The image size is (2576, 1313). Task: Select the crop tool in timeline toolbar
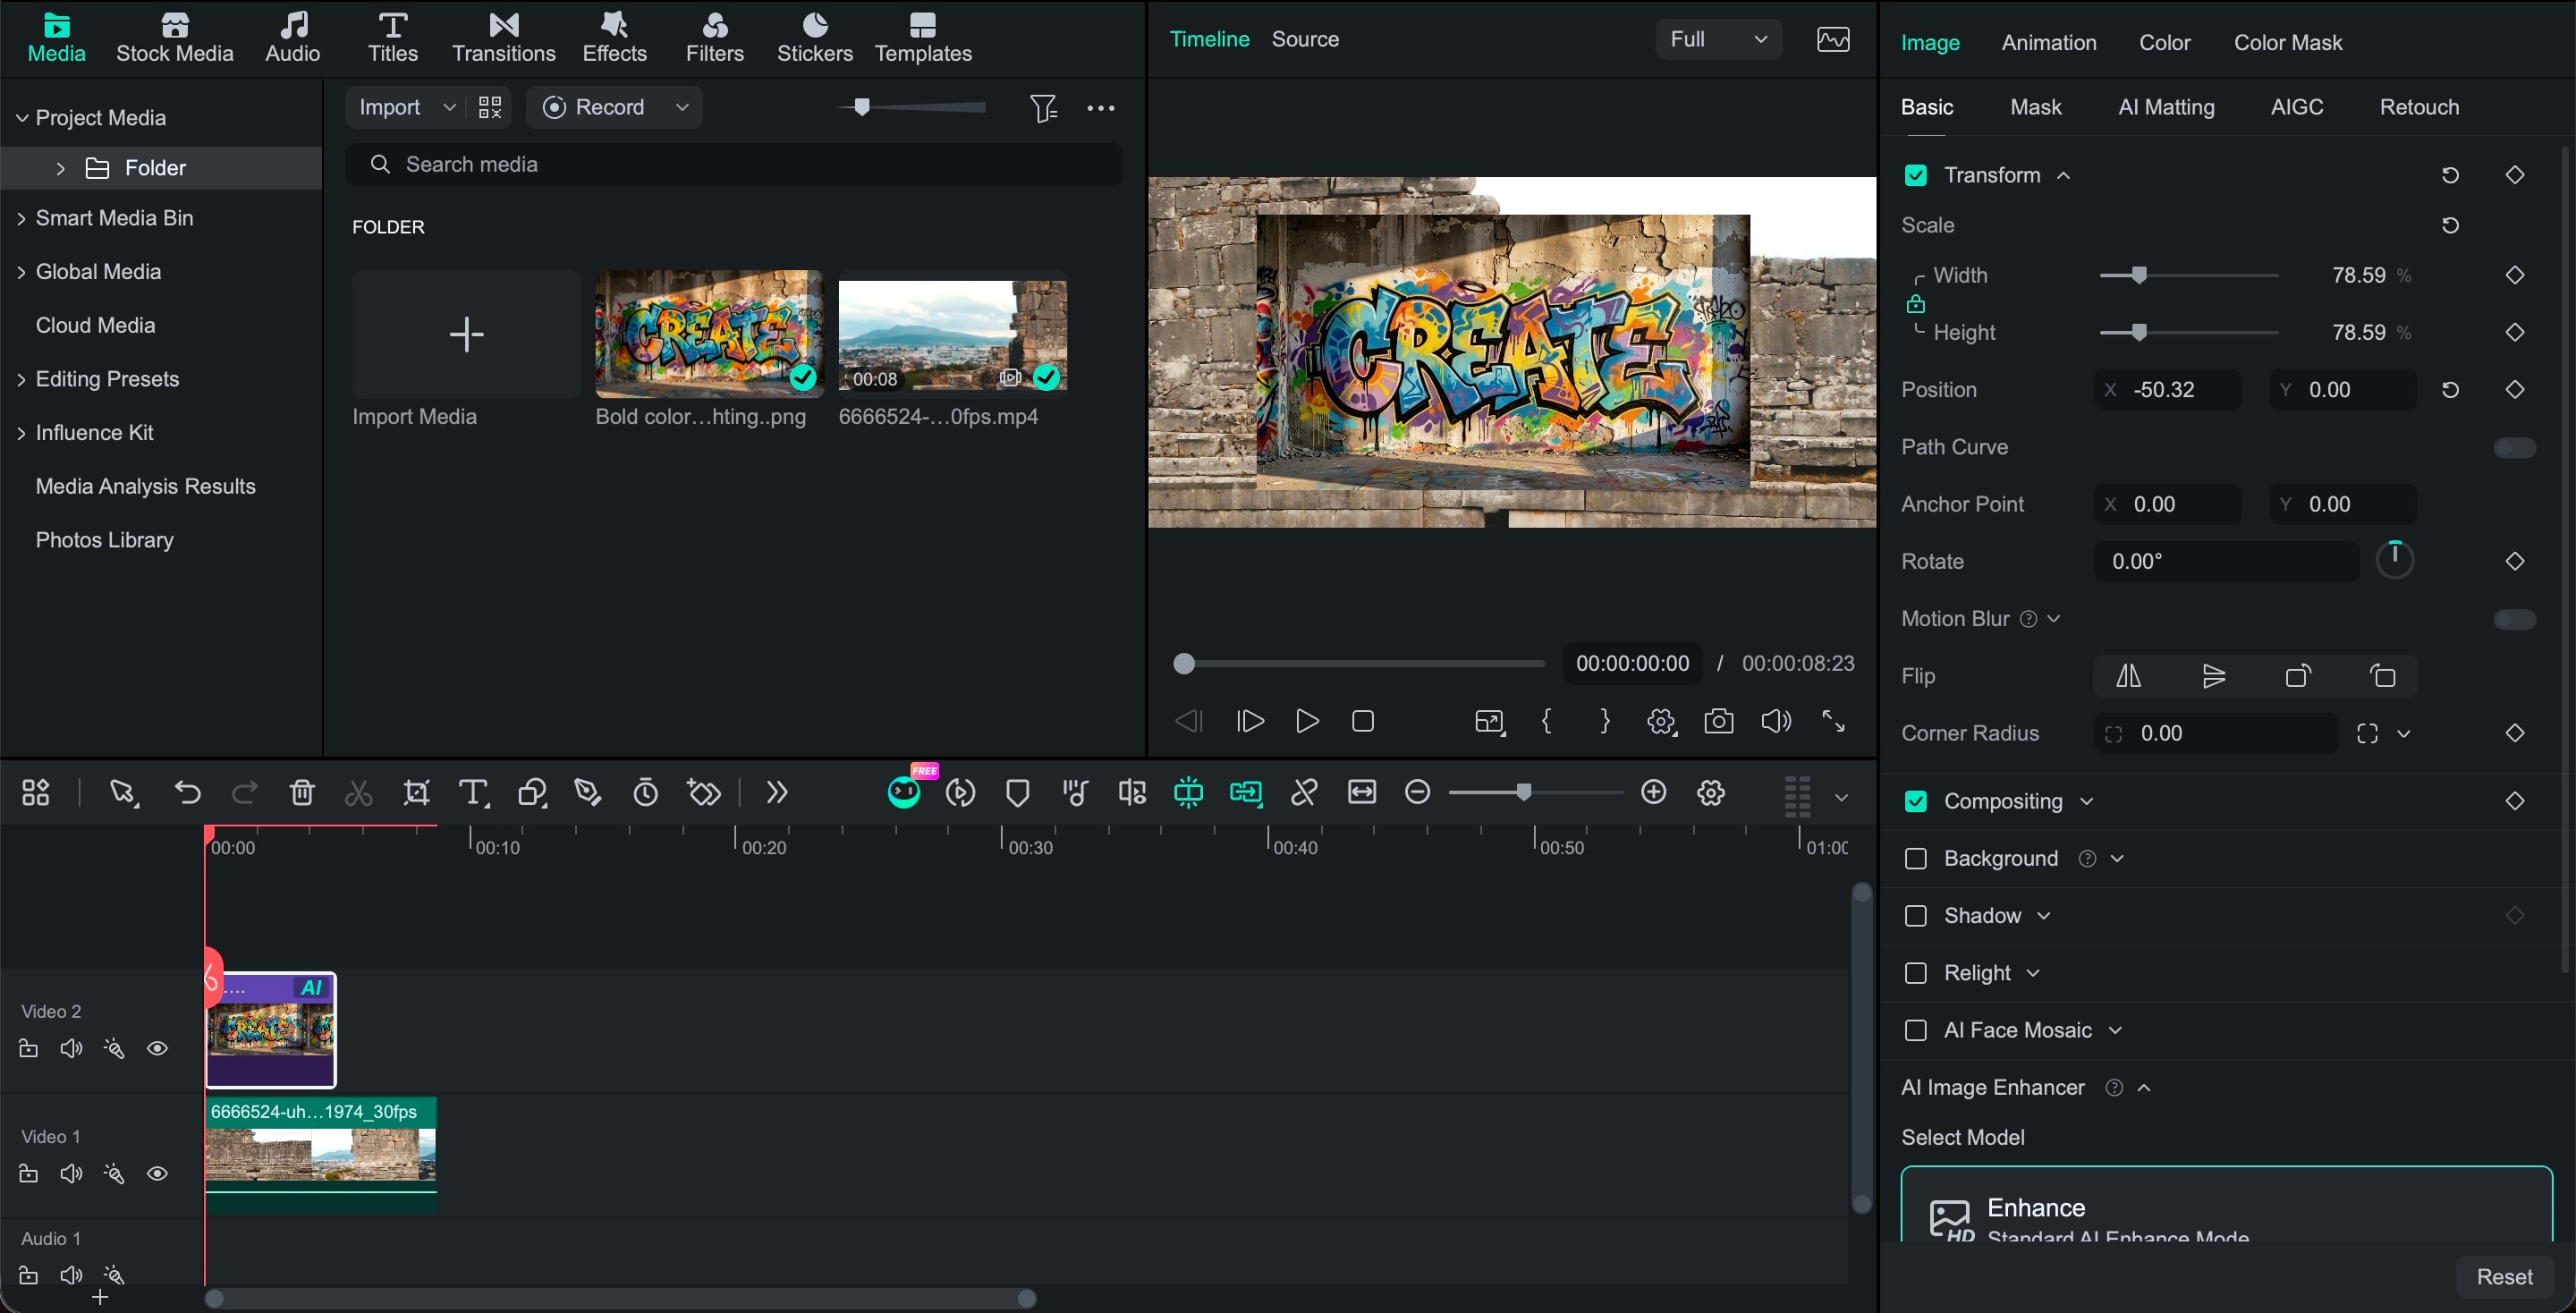416,793
